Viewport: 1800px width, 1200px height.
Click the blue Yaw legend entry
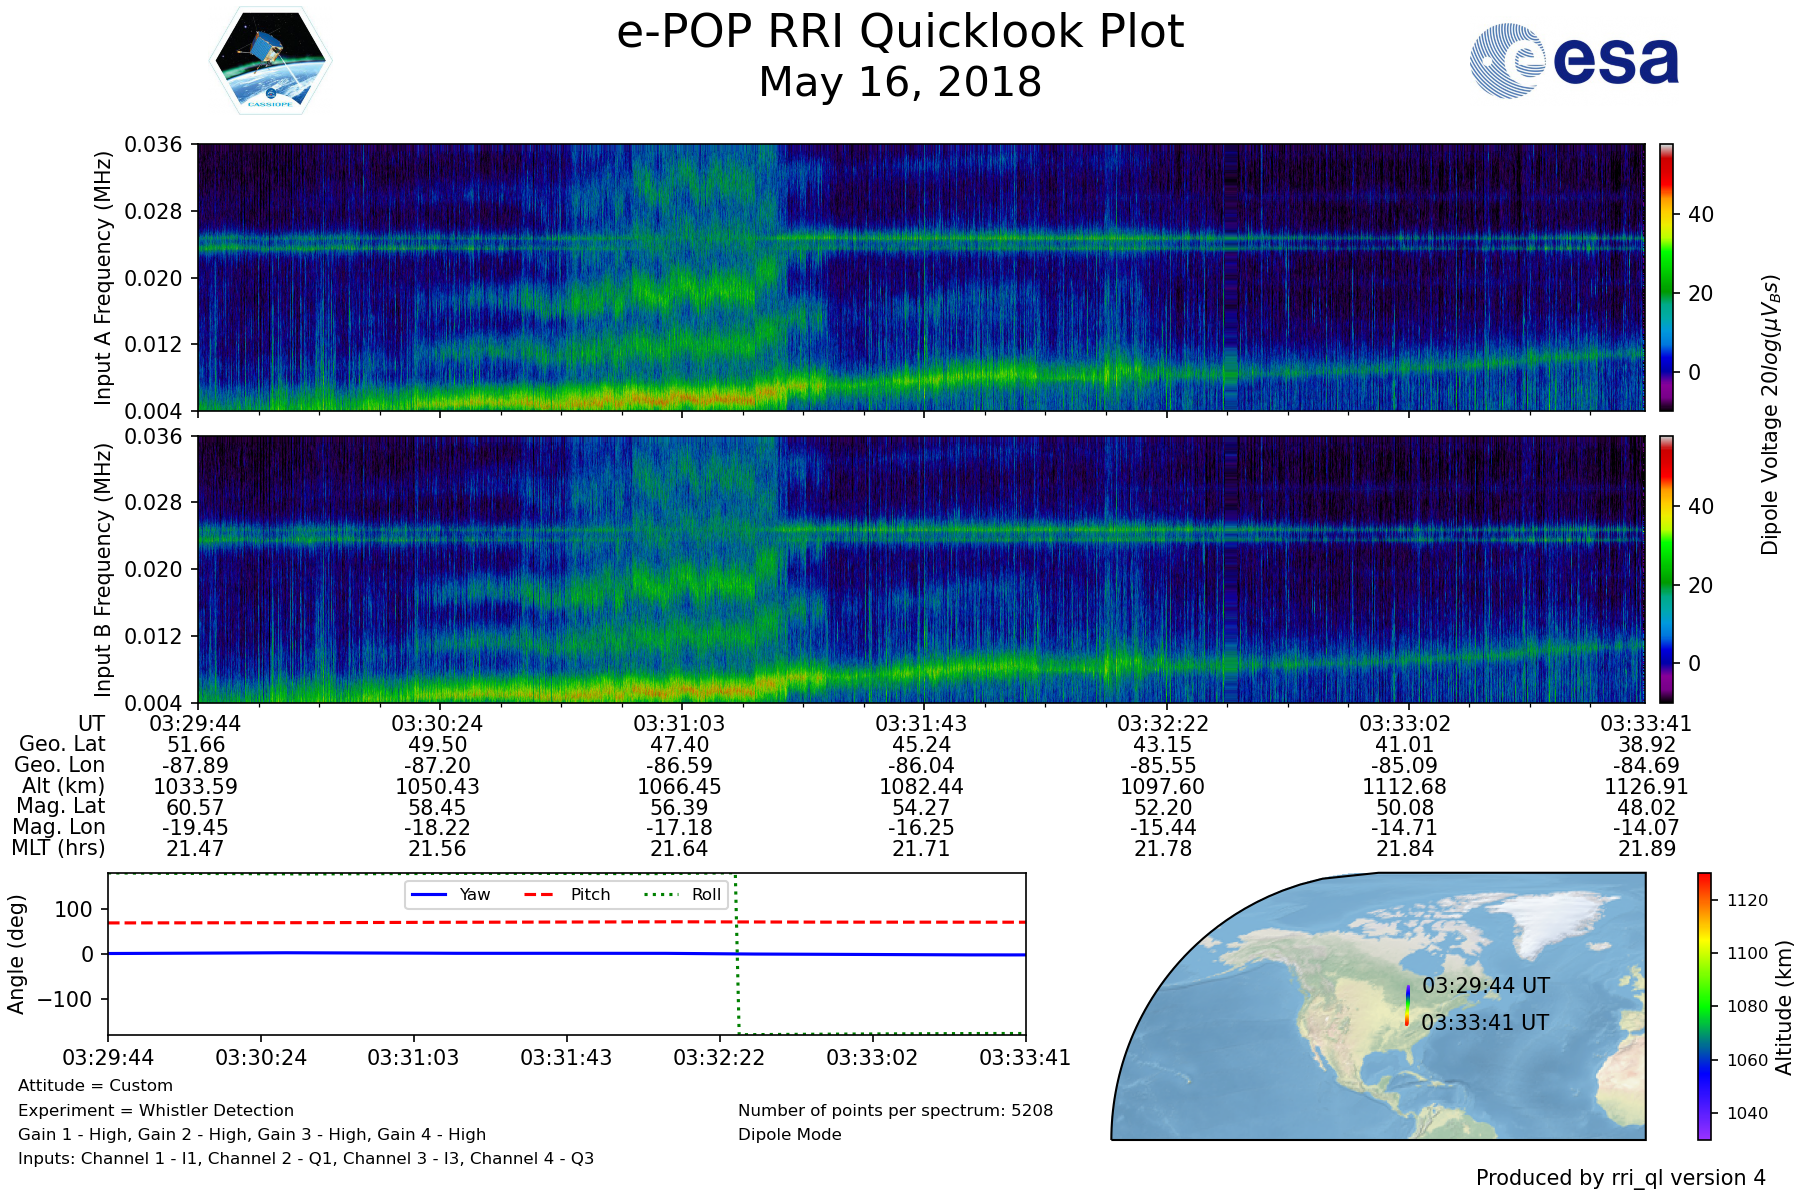coord(450,894)
